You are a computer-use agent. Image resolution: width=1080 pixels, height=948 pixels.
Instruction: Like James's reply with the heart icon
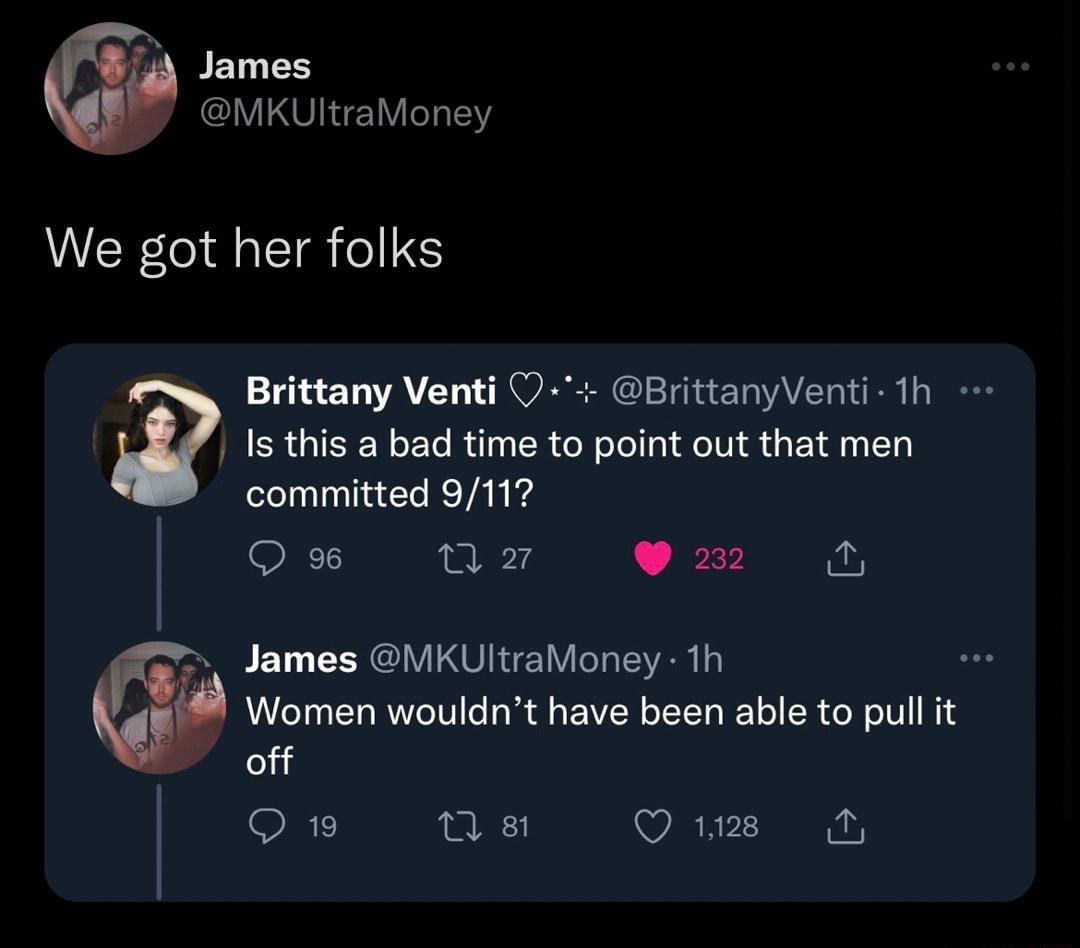651,826
